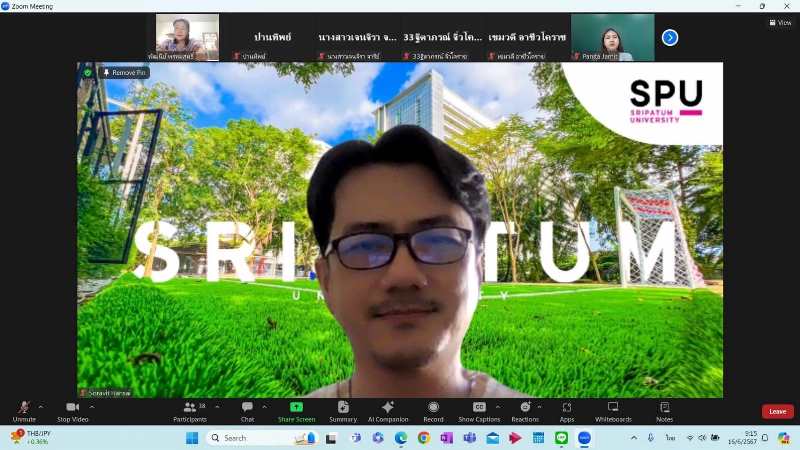Open meeting info green shield icon
Image resolution: width=800 pixels, height=450 pixels.
[x=88, y=73]
